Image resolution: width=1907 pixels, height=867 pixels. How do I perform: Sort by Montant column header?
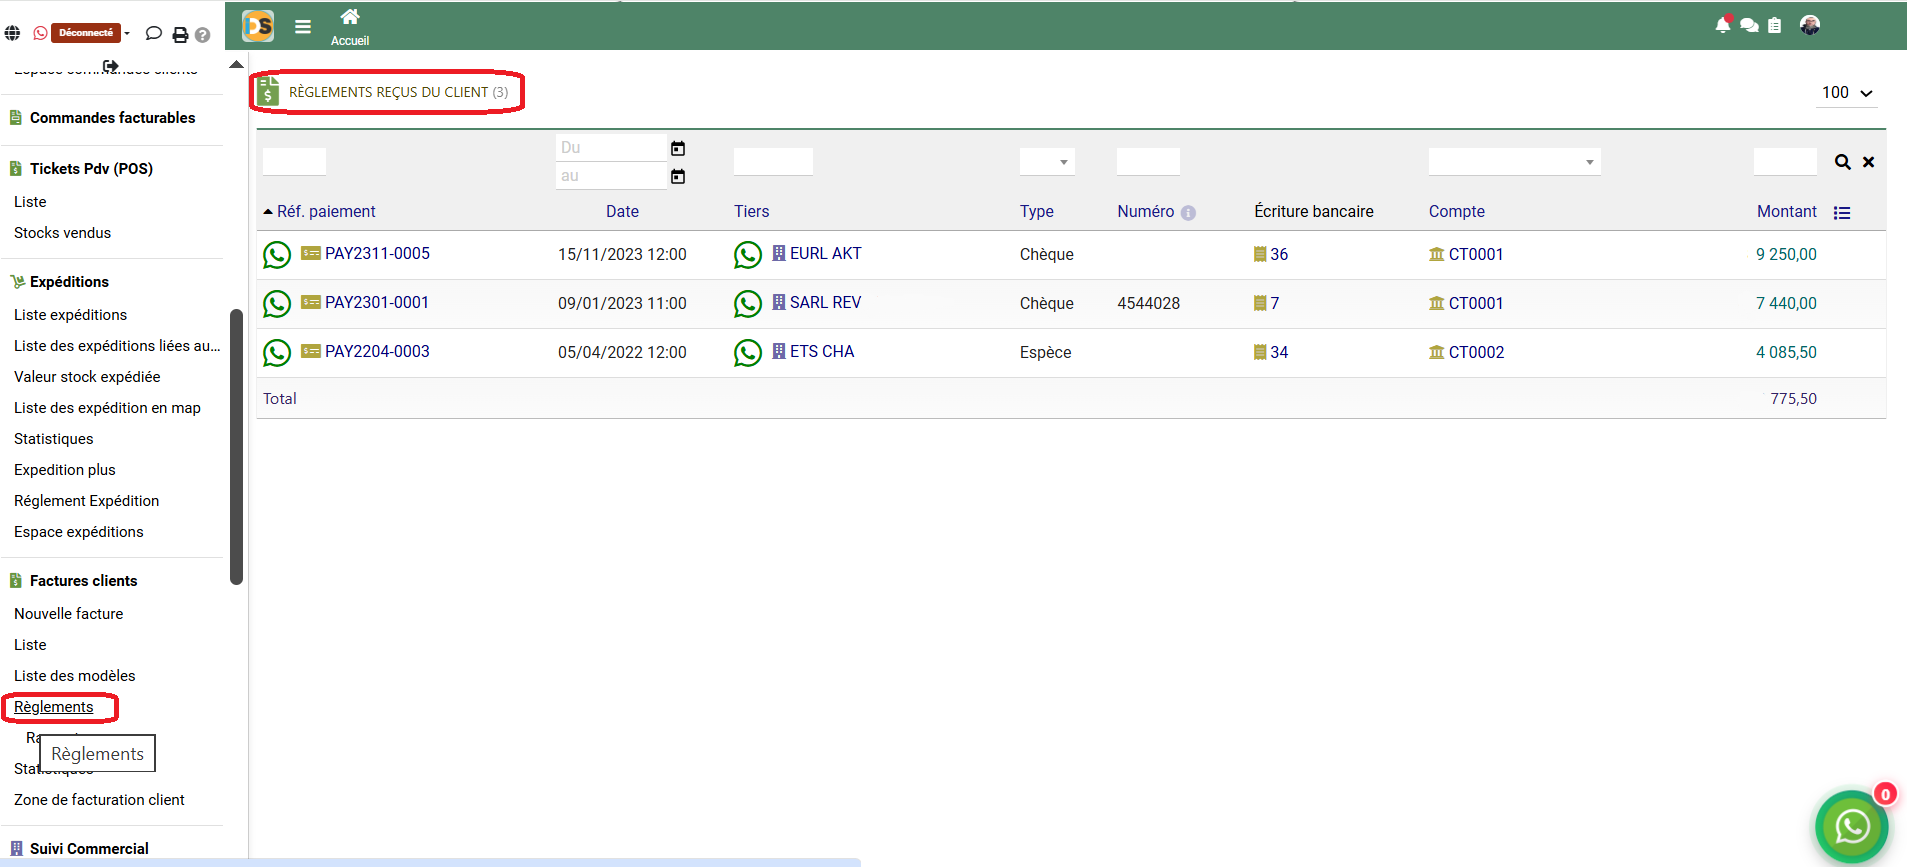pyautogui.click(x=1786, y=212)
